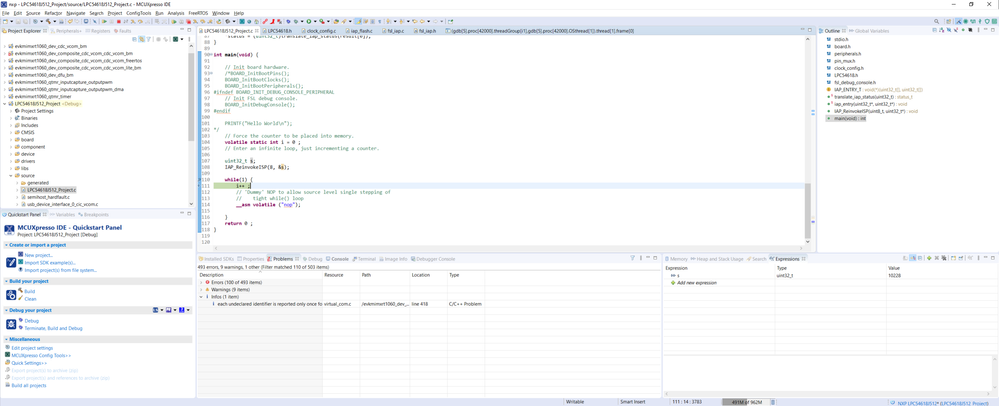Image resolution: width=999 pixels, height=406 pixels.
Task: Click the Filter icon in Problems view toolbar
Action: pos(633,257)
